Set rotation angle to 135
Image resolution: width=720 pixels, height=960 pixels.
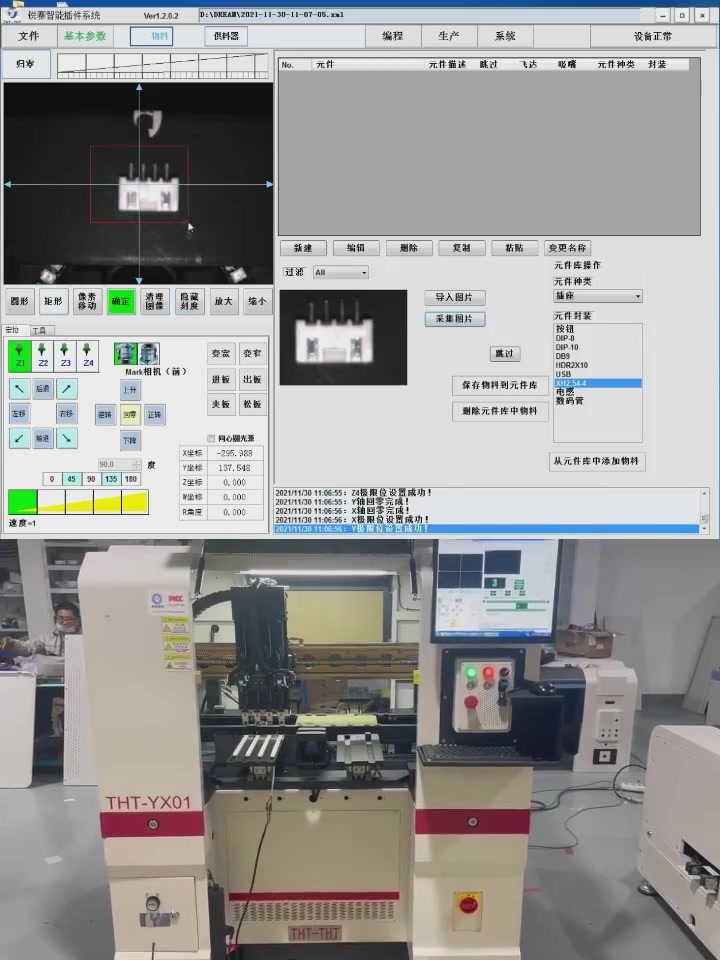click(x=111, y=479)
